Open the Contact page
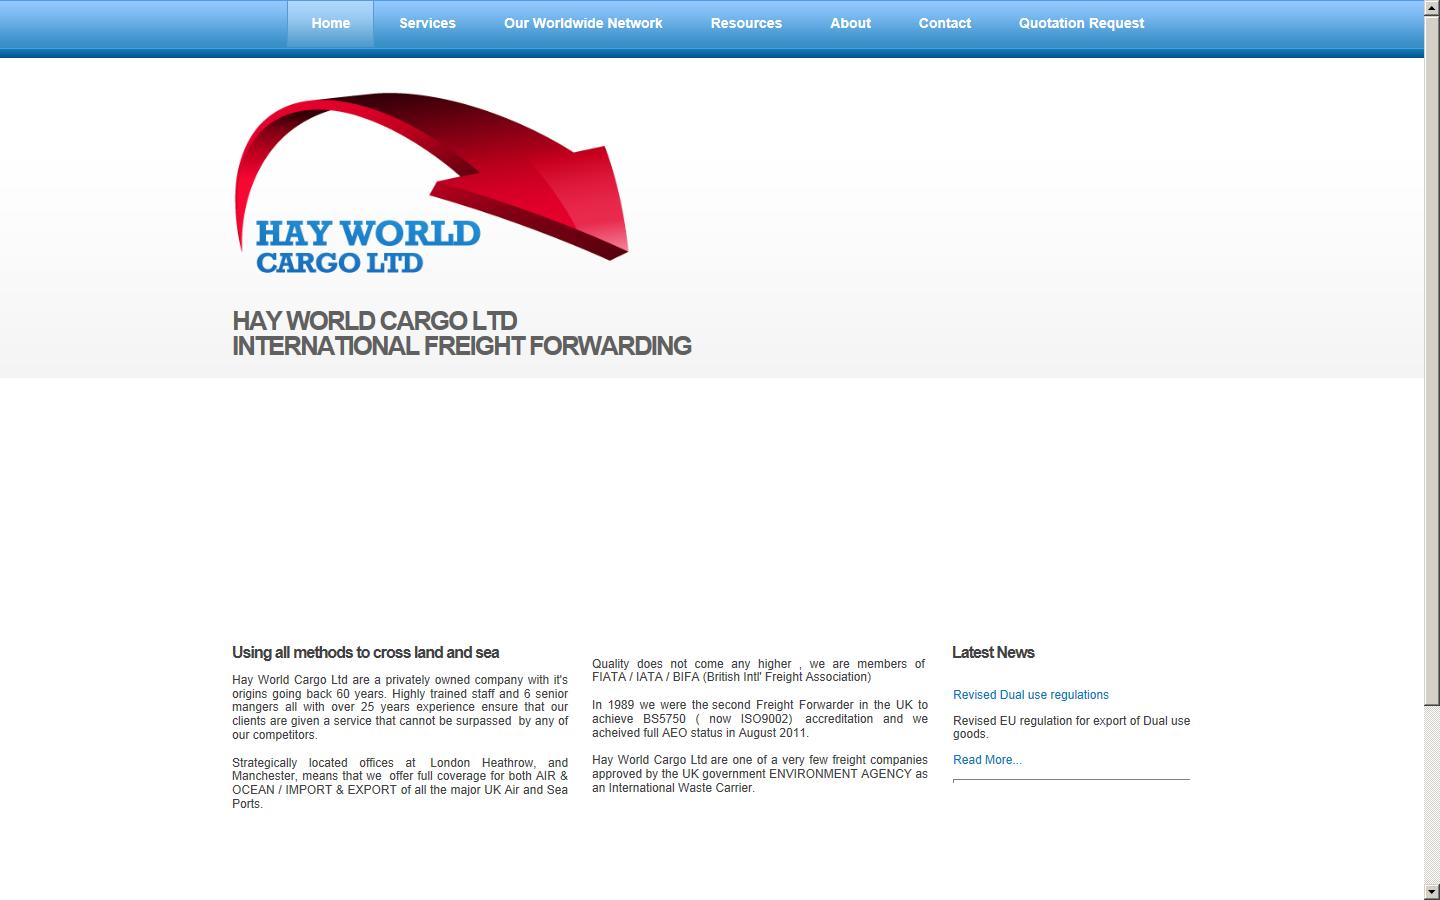1440x900 pixels. click(944, 23)
